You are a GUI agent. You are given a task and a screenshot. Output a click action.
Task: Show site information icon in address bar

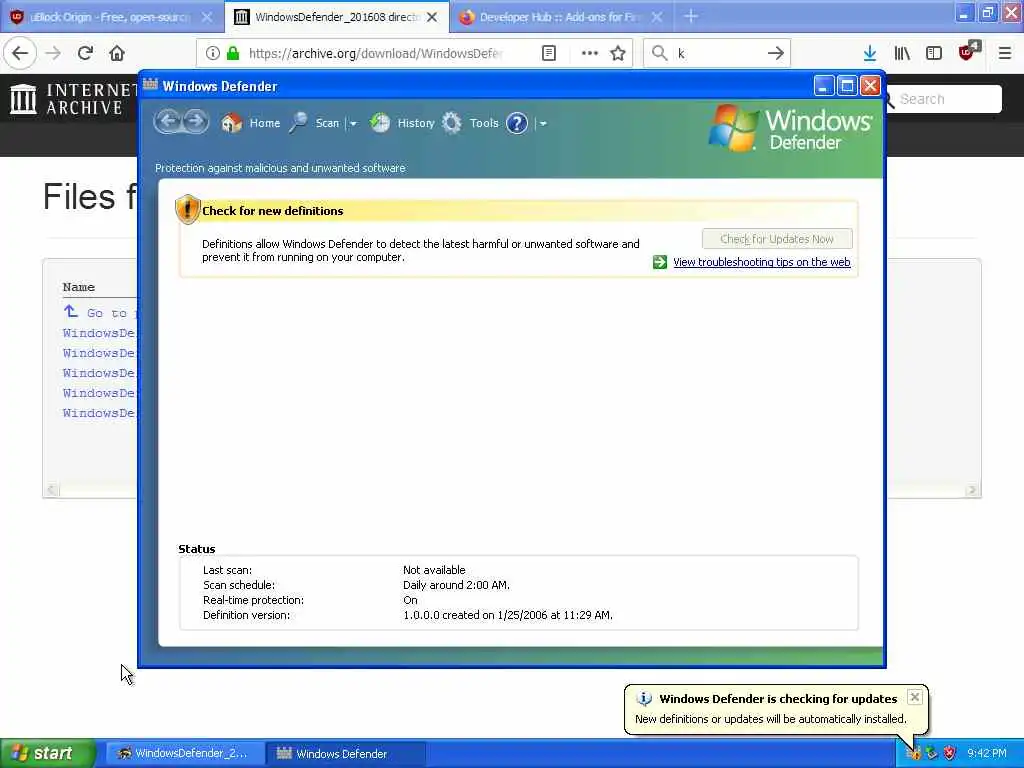[213, 53]
